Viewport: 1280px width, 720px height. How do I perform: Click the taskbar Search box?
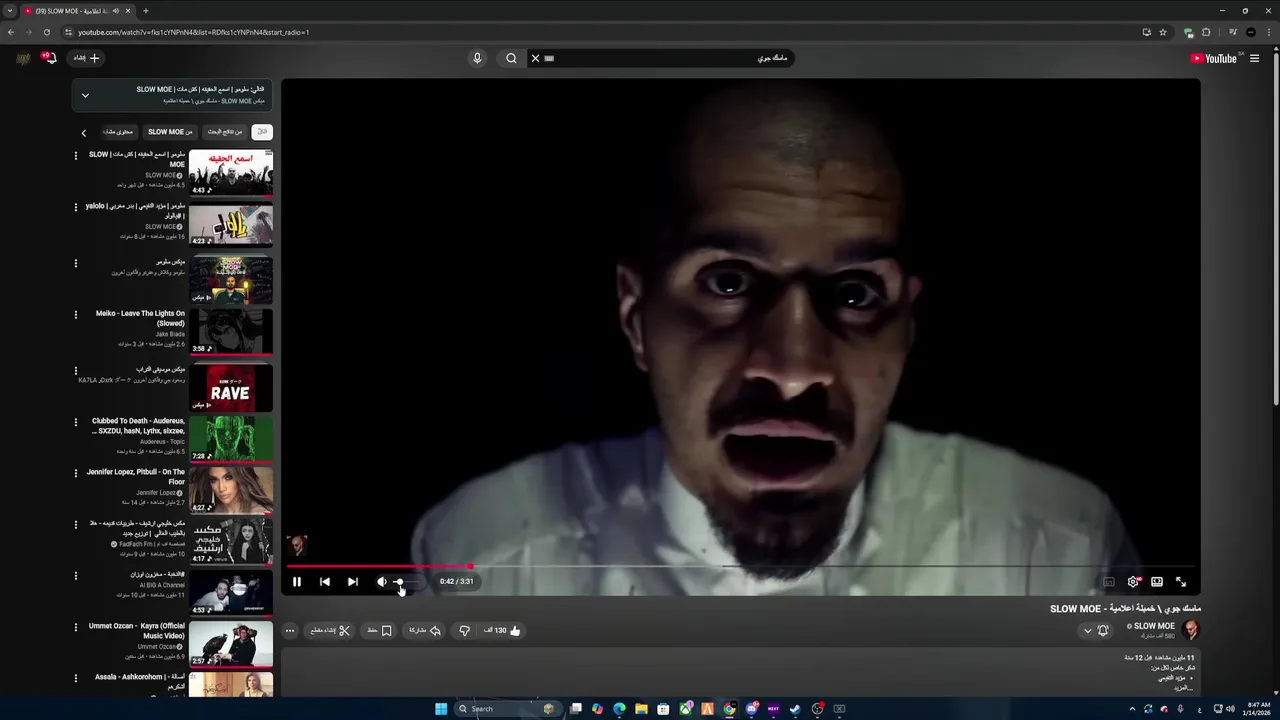tap(508, 709)
